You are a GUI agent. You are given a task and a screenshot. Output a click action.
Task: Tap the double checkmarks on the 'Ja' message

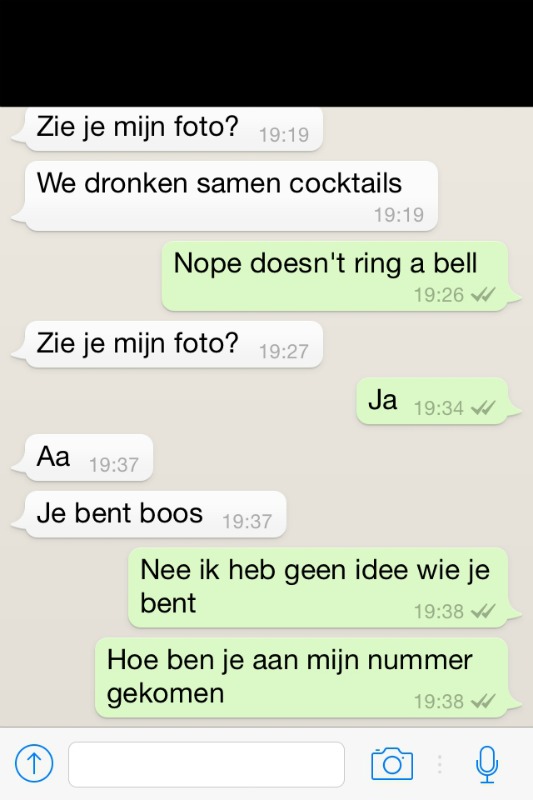point(483,408)
